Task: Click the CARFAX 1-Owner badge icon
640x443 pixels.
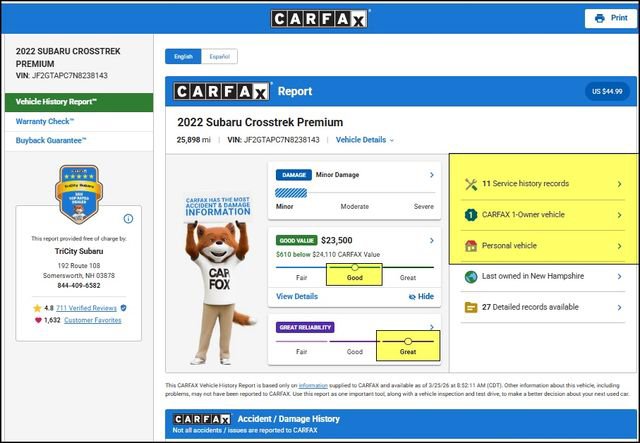Action: point(471,214)
